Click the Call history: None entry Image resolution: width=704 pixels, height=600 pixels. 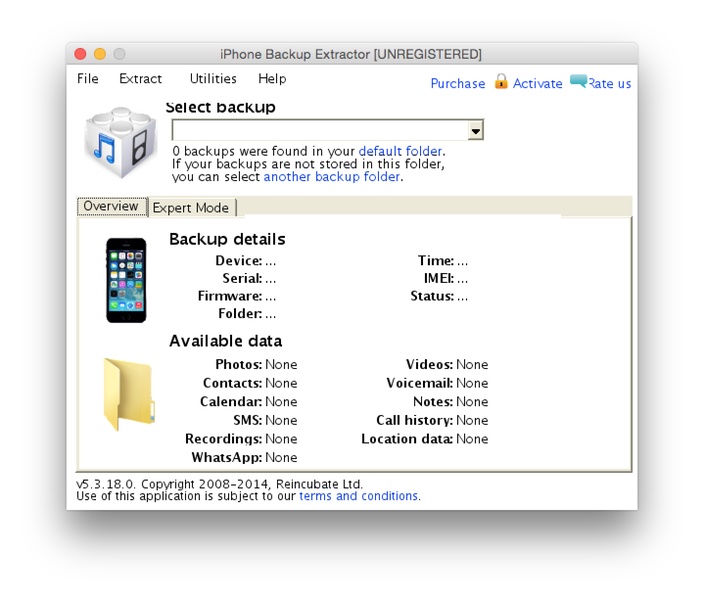432,420
